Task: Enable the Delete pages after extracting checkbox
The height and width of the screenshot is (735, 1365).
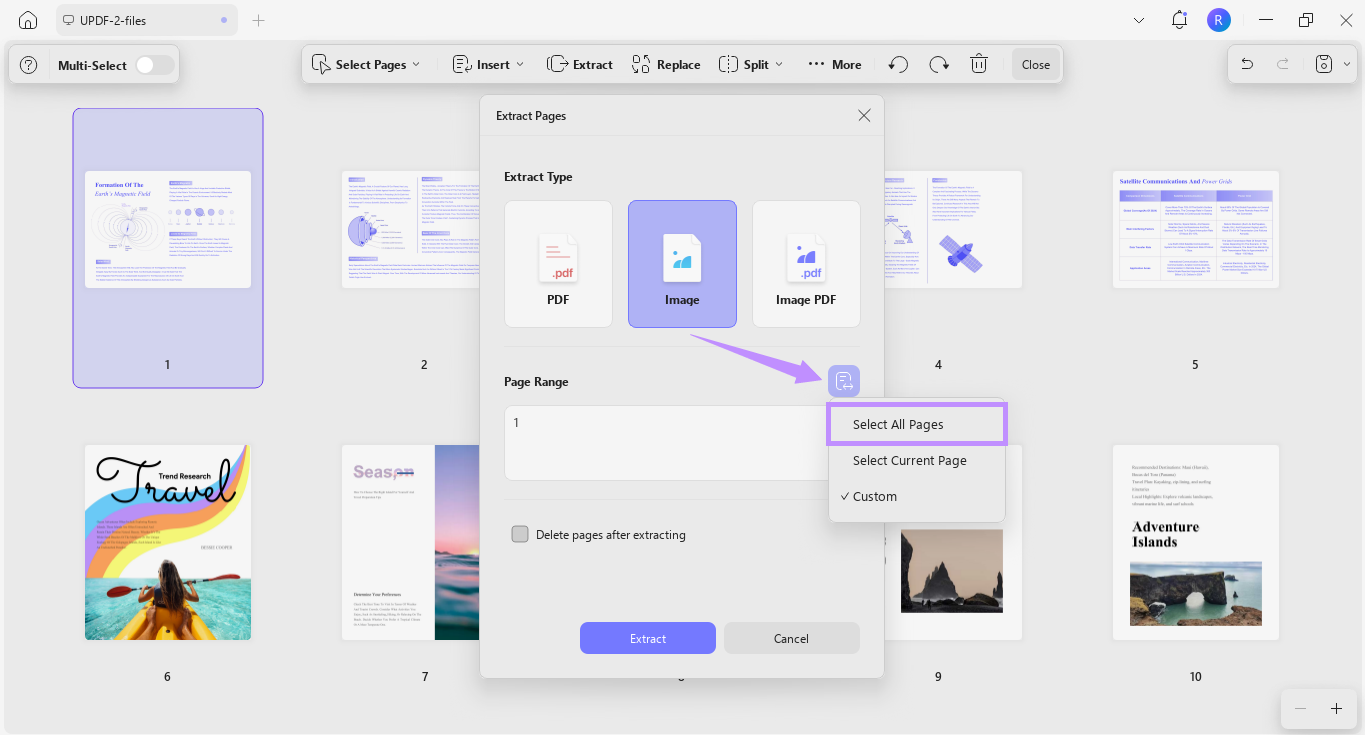Action: (x=520, y=534)
